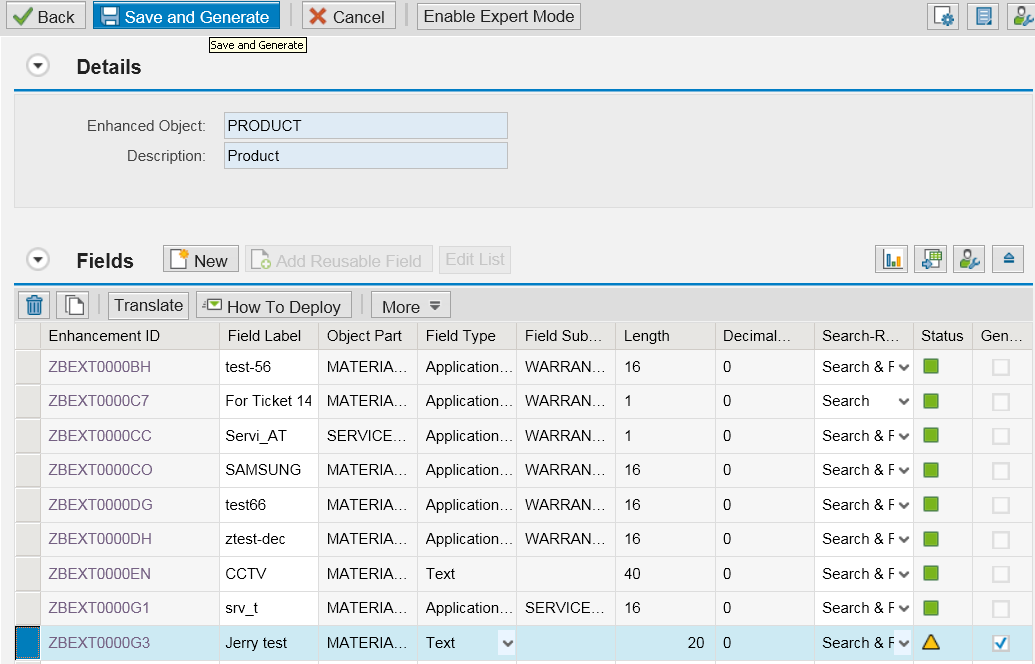Open enhancement ZBEXT0000G1 link
Viewport: 1035px width, 664px height.
99,608
